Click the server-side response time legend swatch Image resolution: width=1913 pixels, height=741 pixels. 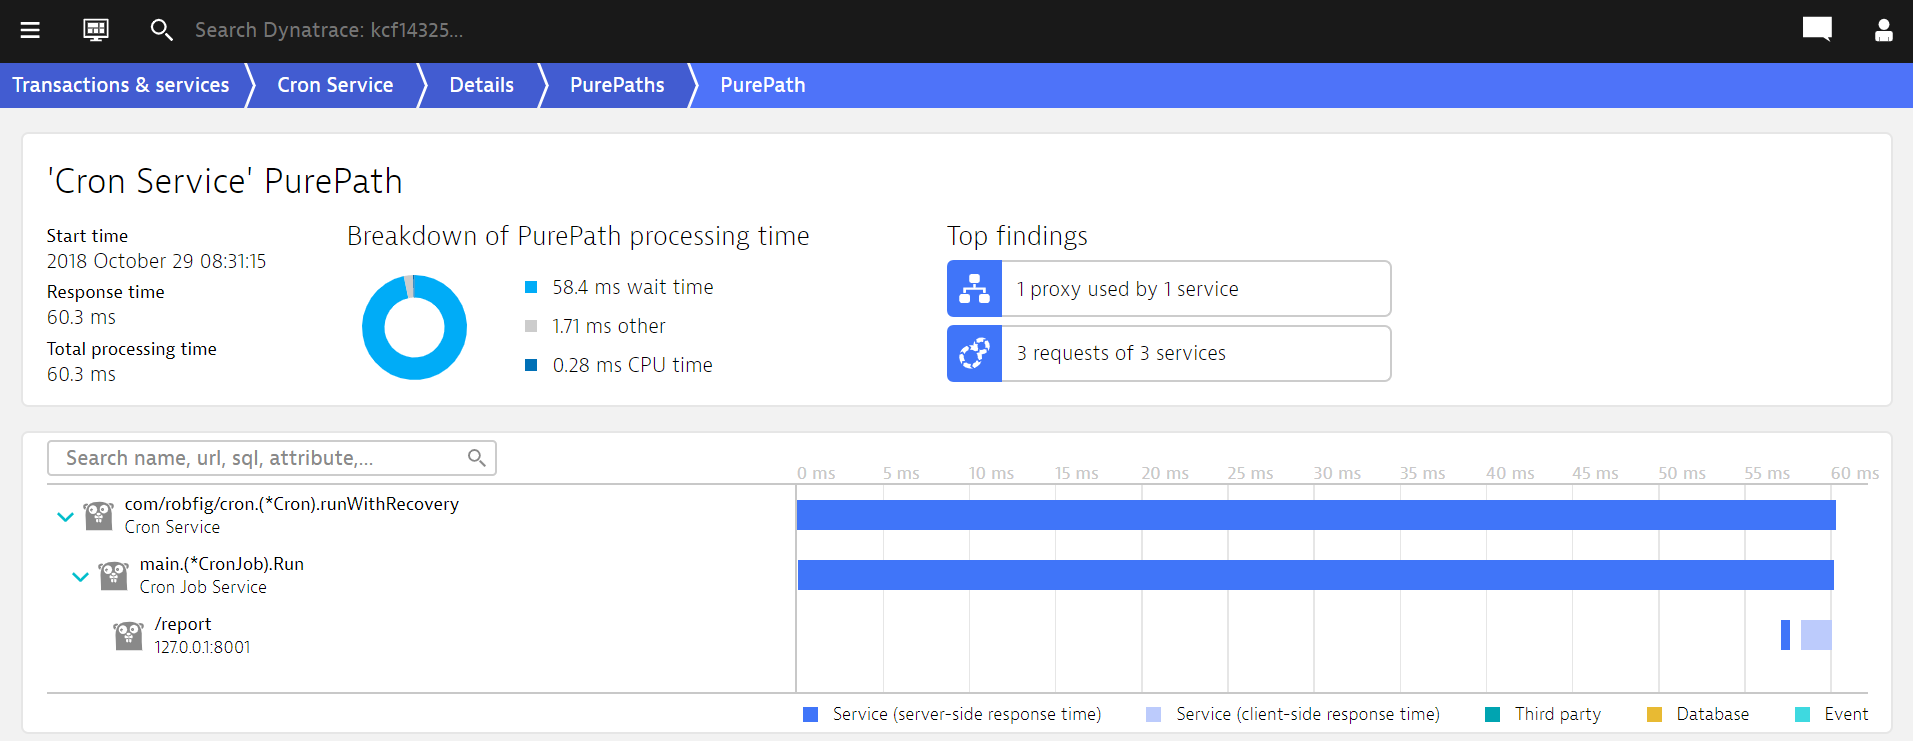click(x=811, y=714)
